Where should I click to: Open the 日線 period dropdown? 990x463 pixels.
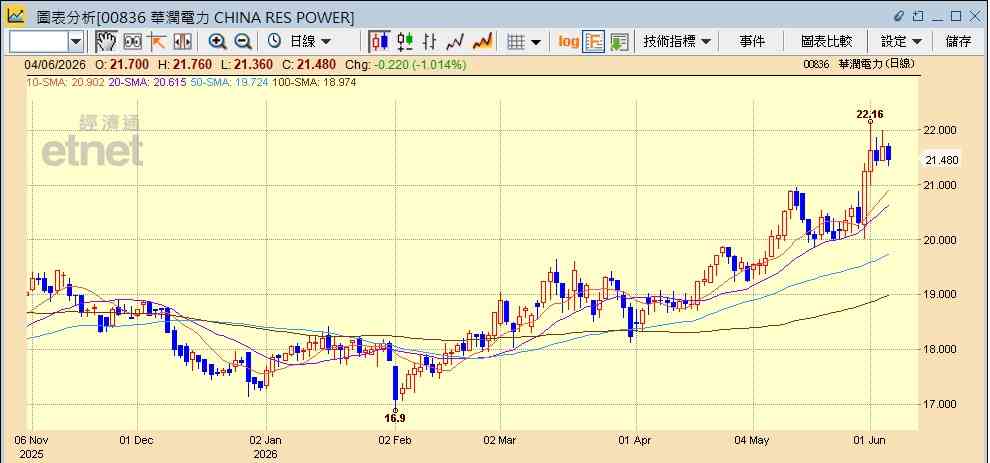[x=301, y=42]
